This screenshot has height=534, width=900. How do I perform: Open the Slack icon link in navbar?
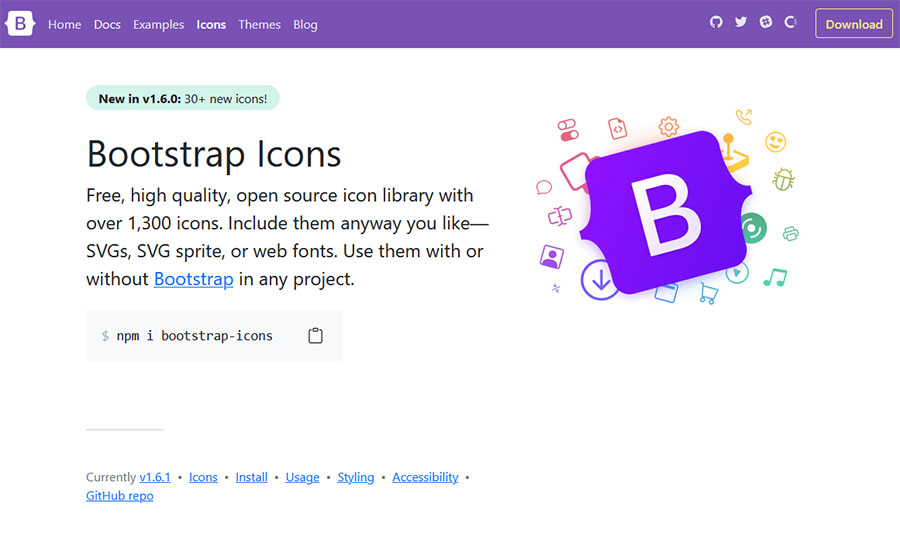pyautogui.click(x=766, y=22)
